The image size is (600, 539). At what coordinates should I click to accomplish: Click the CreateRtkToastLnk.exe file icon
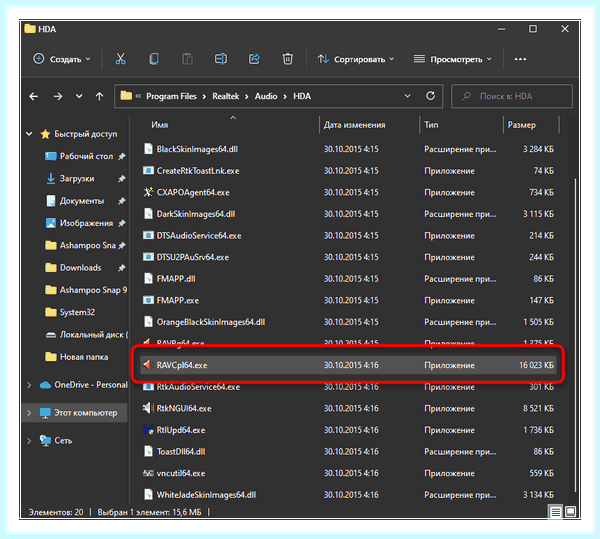[148, 170]
